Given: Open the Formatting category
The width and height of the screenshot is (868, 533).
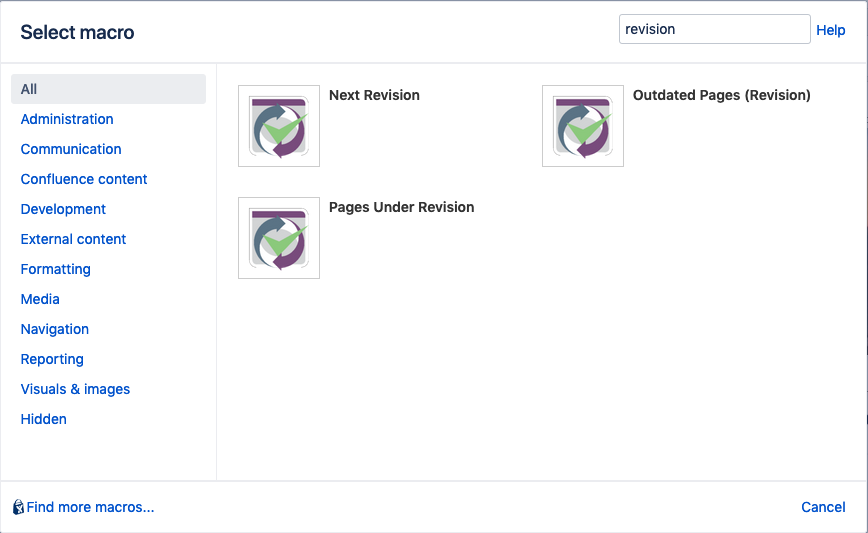Looking at the screenshot, I should pyautogui.click(x=55, y=269).
